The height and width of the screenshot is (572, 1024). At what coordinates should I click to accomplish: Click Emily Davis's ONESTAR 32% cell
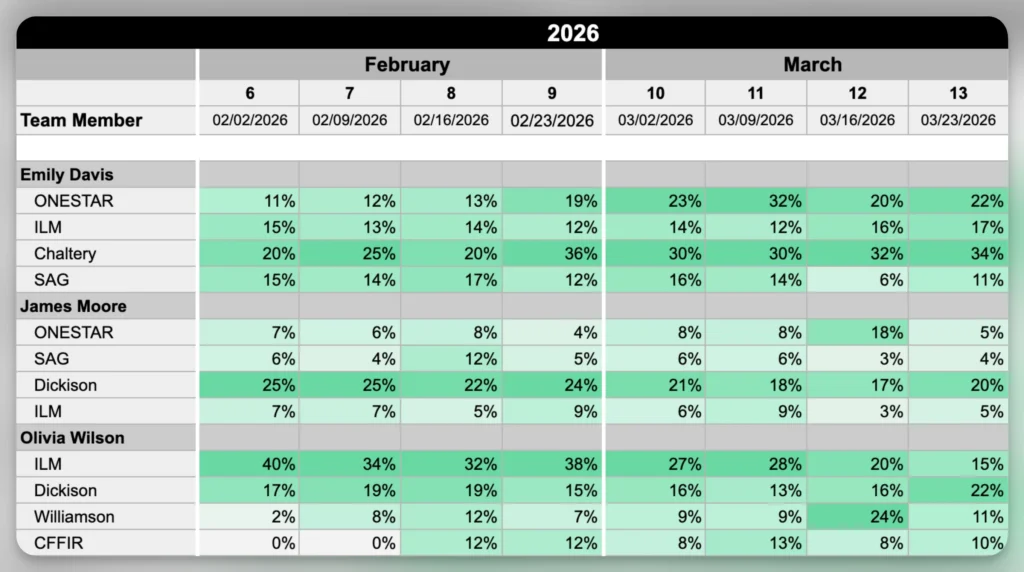756,200
